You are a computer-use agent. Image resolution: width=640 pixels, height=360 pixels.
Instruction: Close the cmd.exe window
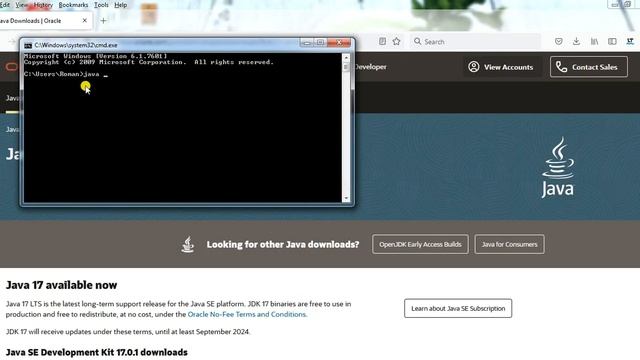point(339,42)
